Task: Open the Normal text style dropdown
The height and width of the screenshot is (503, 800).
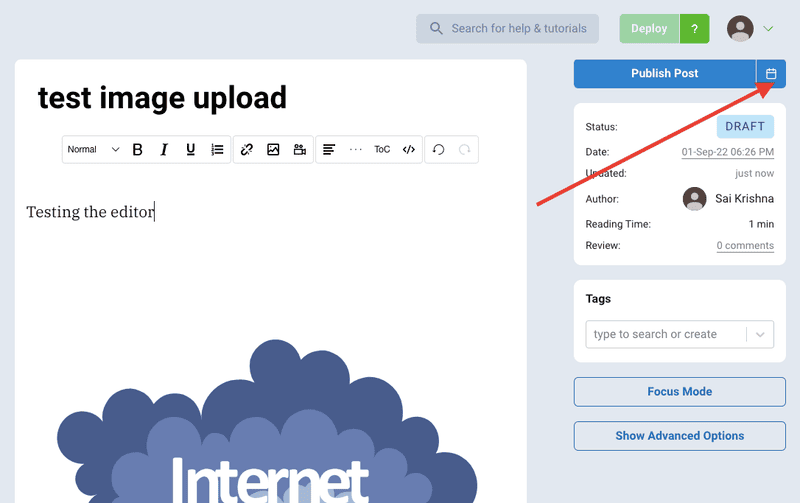Action: click(93, 150)
